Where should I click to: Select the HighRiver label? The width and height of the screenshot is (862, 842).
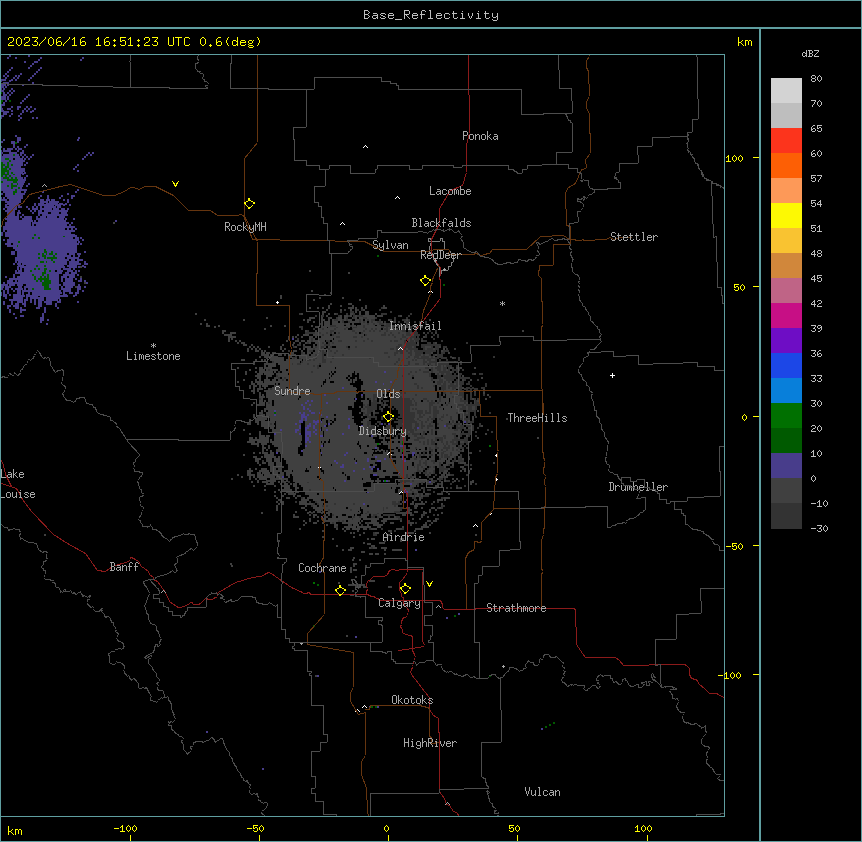click(430, 743)
